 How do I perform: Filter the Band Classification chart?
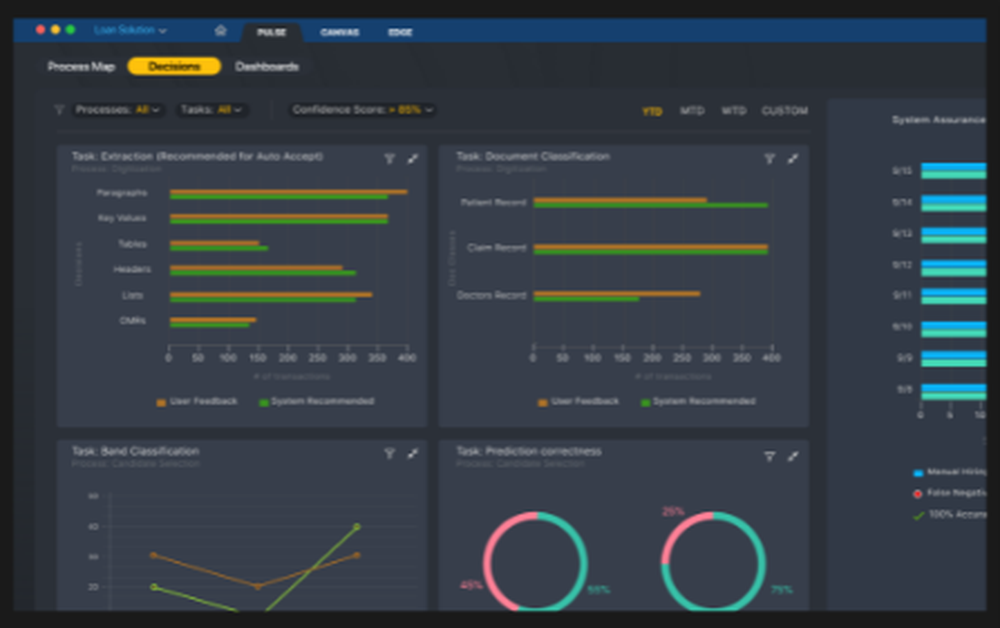tap(390, 453)
